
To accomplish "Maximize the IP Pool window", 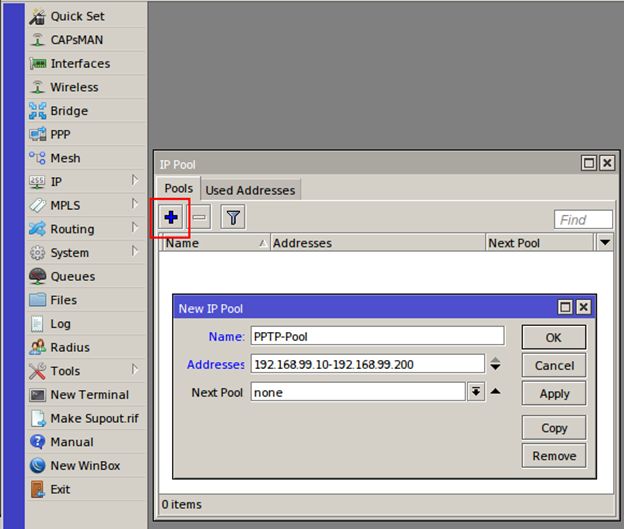I will [x=589, y=163].
